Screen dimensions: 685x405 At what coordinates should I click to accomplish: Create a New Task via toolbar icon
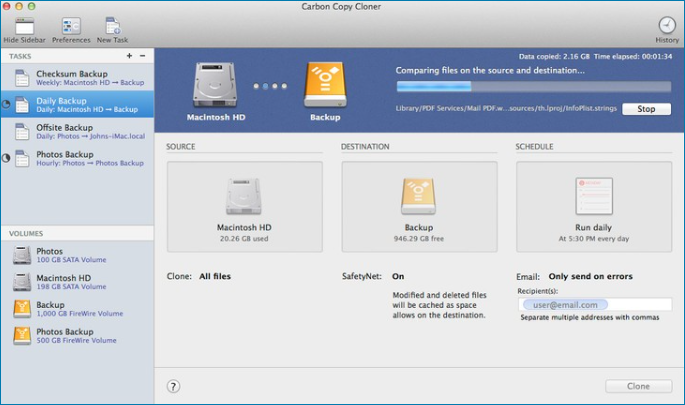[x=112, y=27]
